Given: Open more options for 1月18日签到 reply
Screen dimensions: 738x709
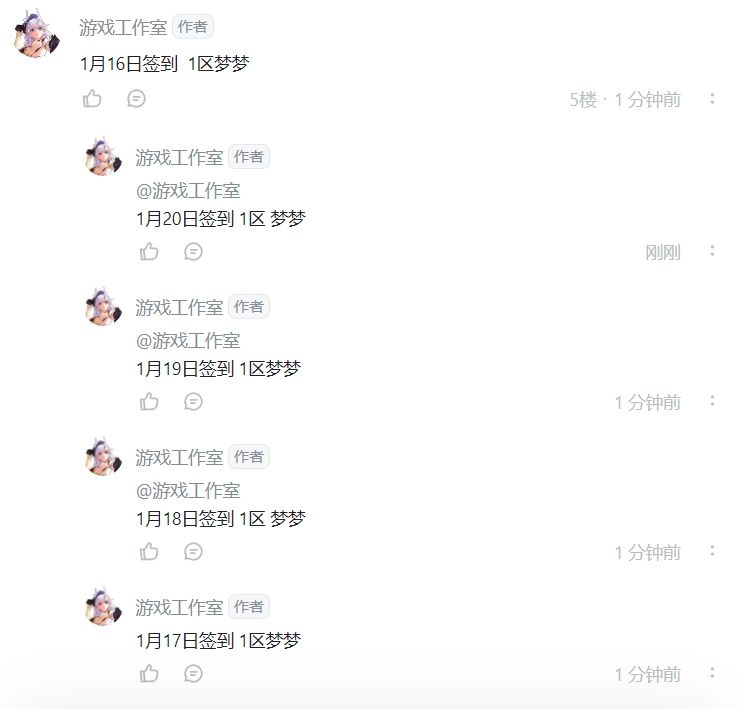Looking at the screenshot, I should 712,551.
